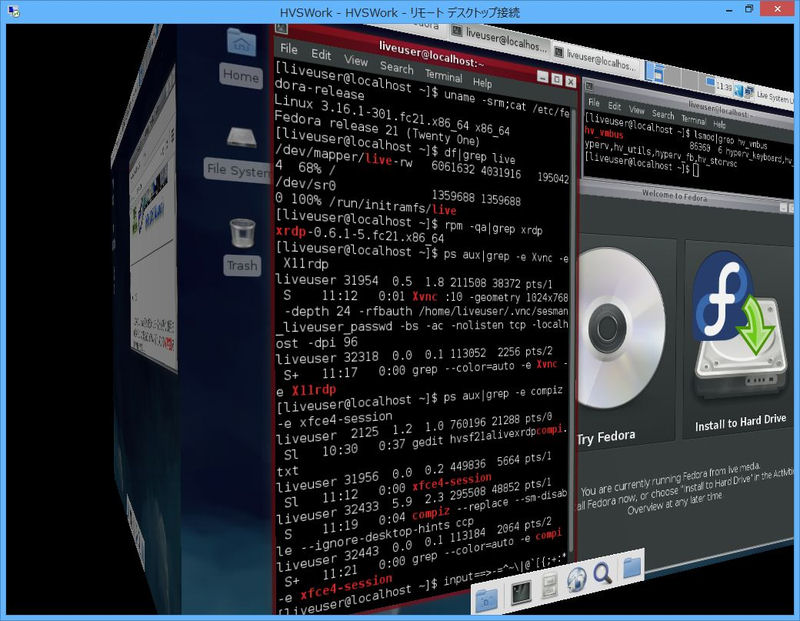Image resolution: width=800 pixels, height=621 pixels.
Task: Open the magnifier application finder icon
Action: [x=603, y=573]
